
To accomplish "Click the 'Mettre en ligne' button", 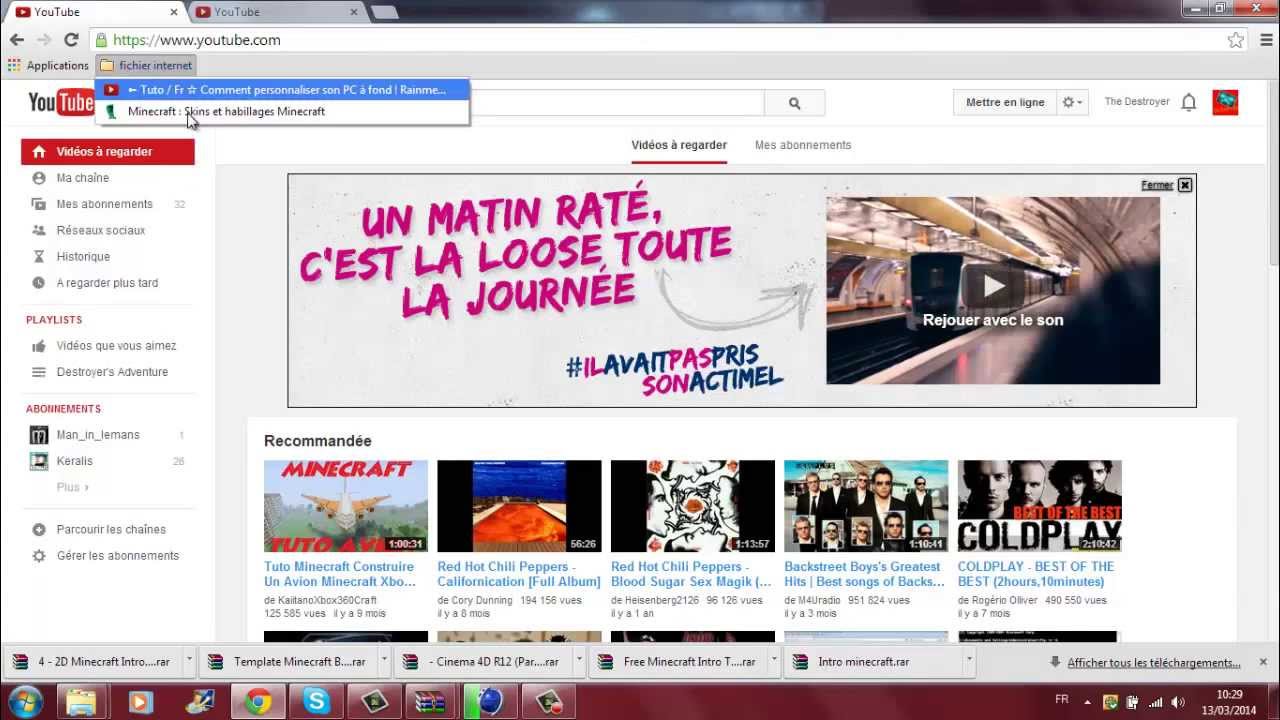I will click(x=1005, y=102).
